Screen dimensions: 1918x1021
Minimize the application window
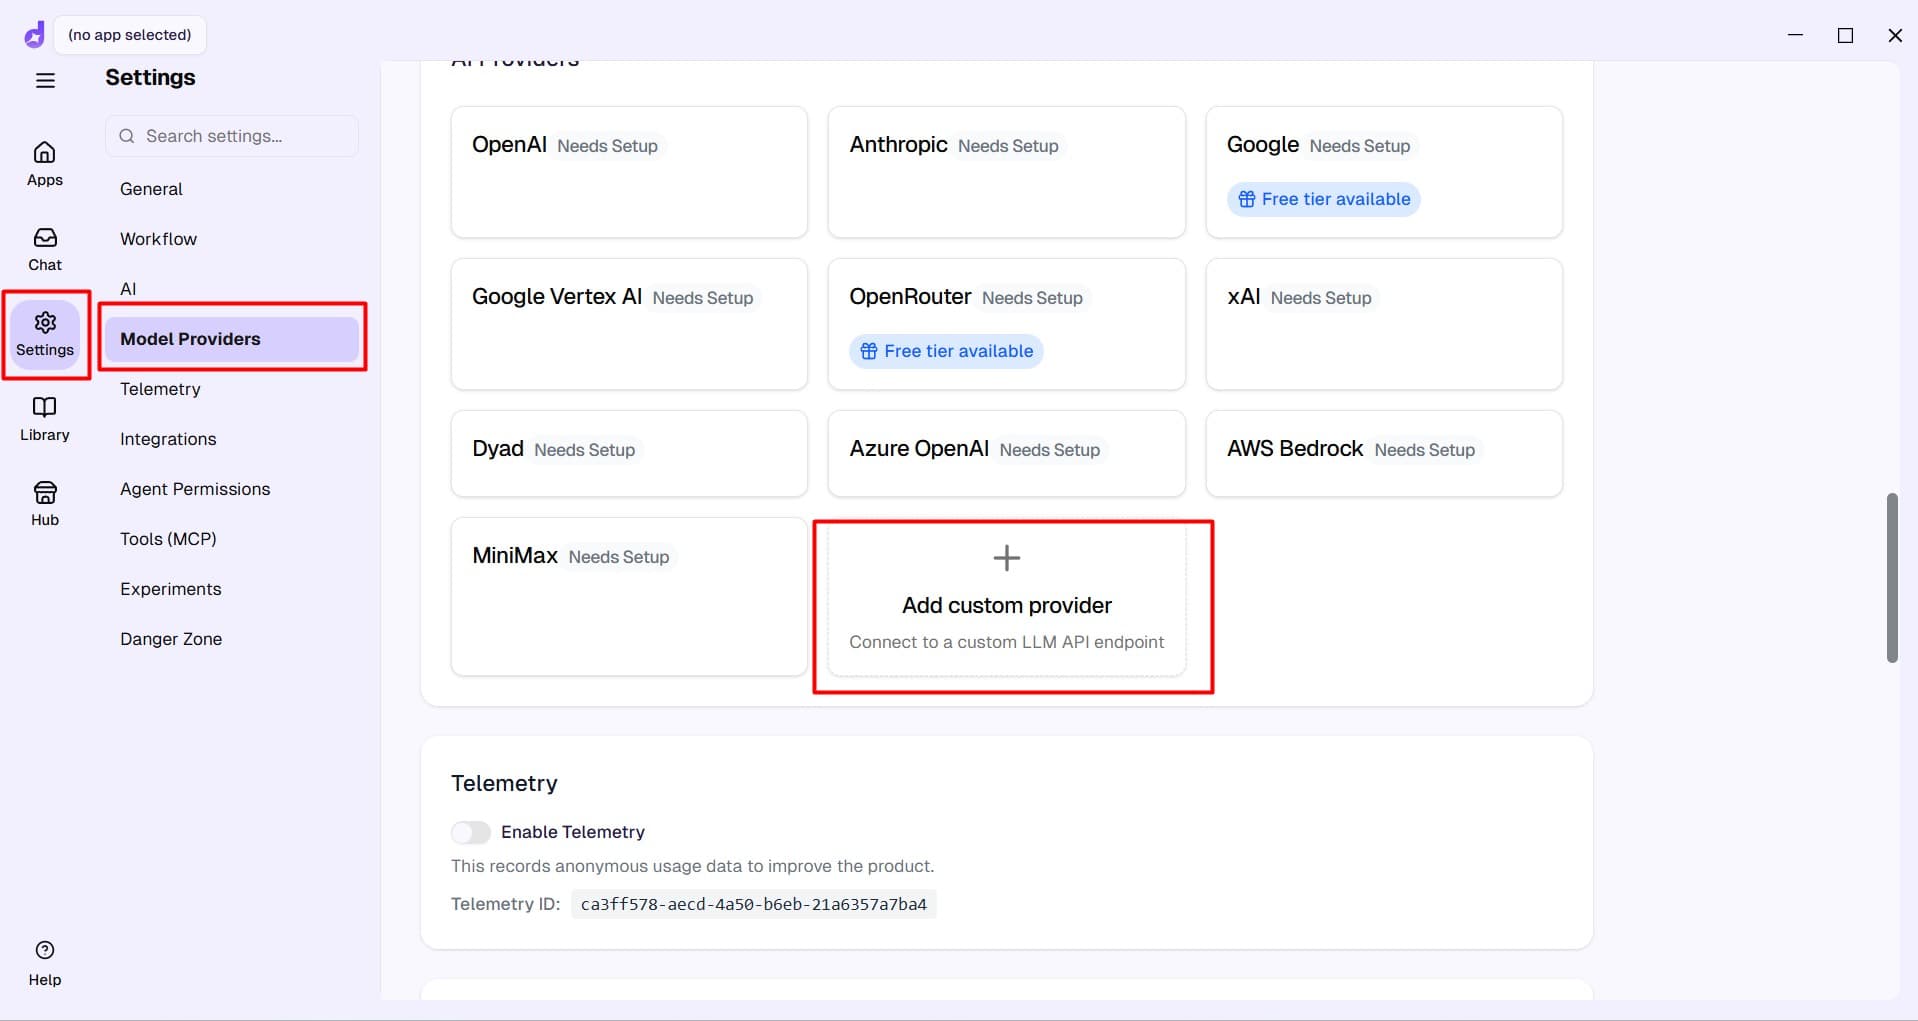coord(1795,35)
